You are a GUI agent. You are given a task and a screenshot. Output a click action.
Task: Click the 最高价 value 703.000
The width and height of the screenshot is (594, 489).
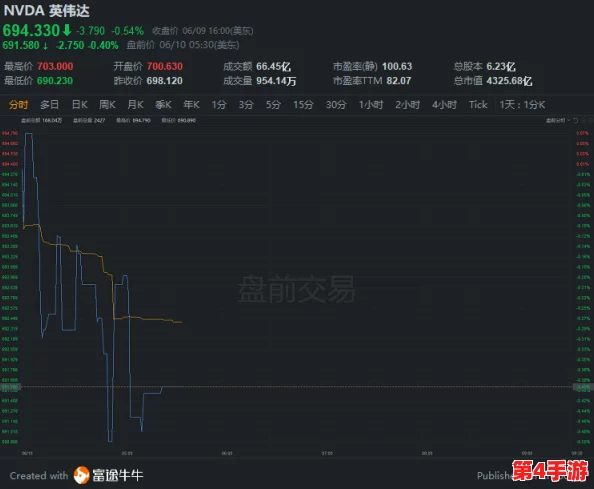click(x=55, y=67)
